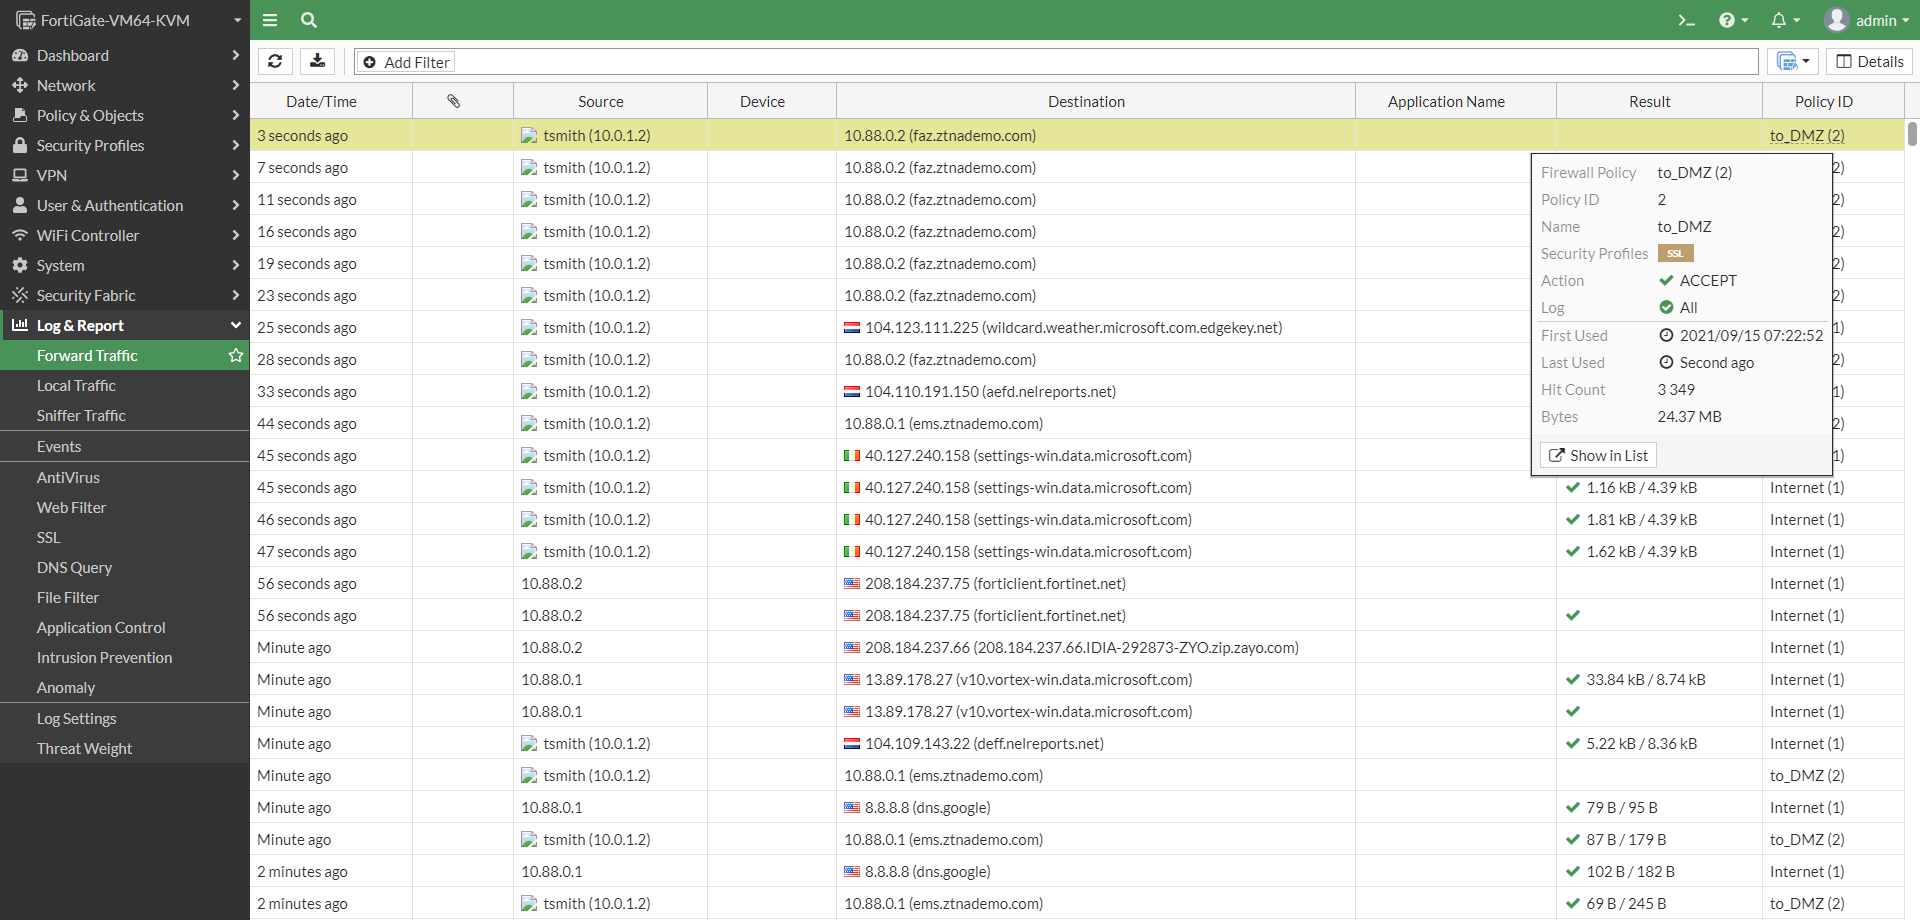This screenshot has height=920, width=1920.
Task: Click the Add Filter button
Action: 406,62
